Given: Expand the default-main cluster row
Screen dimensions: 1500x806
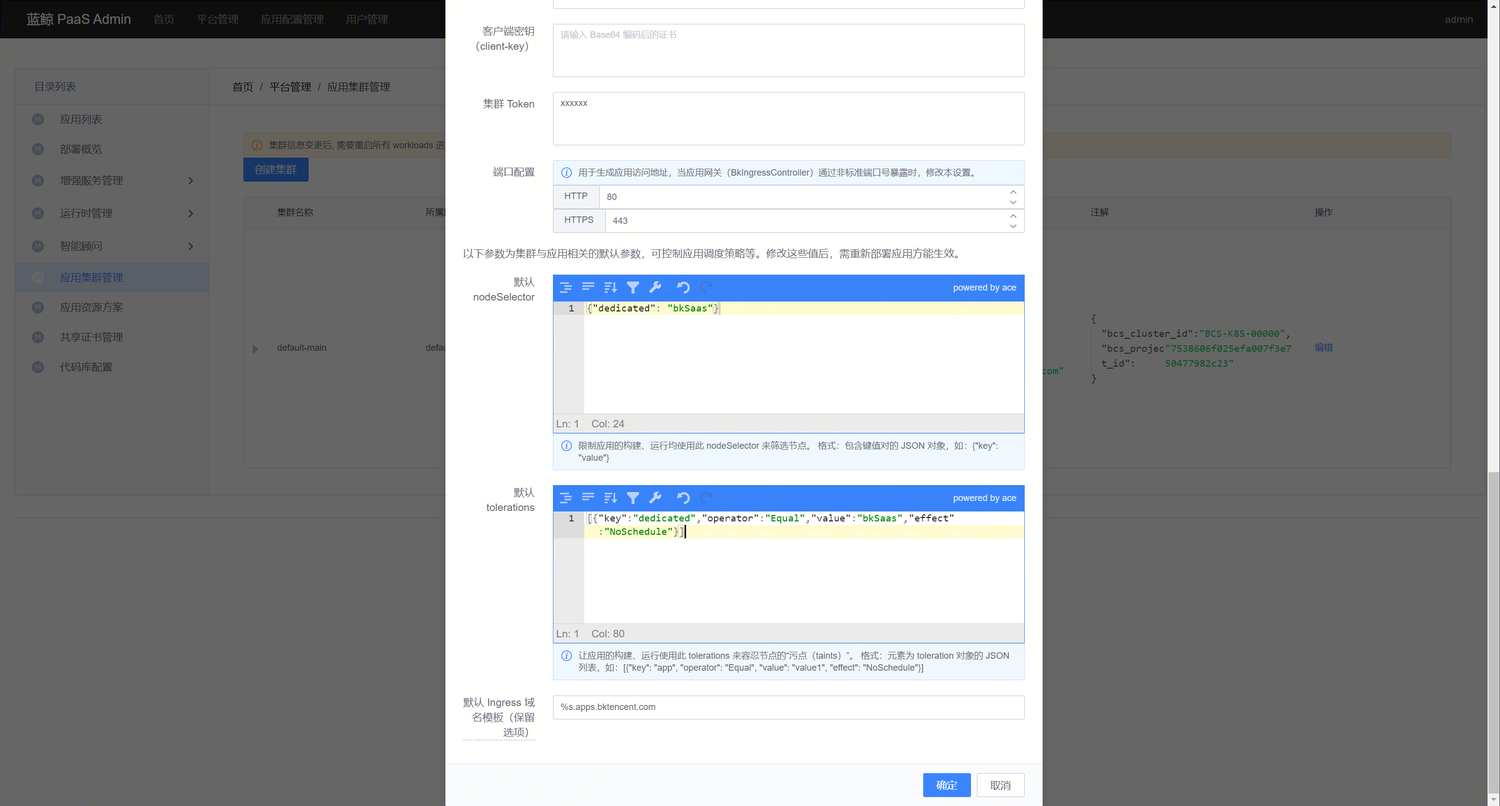Looking at the screenshot, I should [x=255, y=349].
